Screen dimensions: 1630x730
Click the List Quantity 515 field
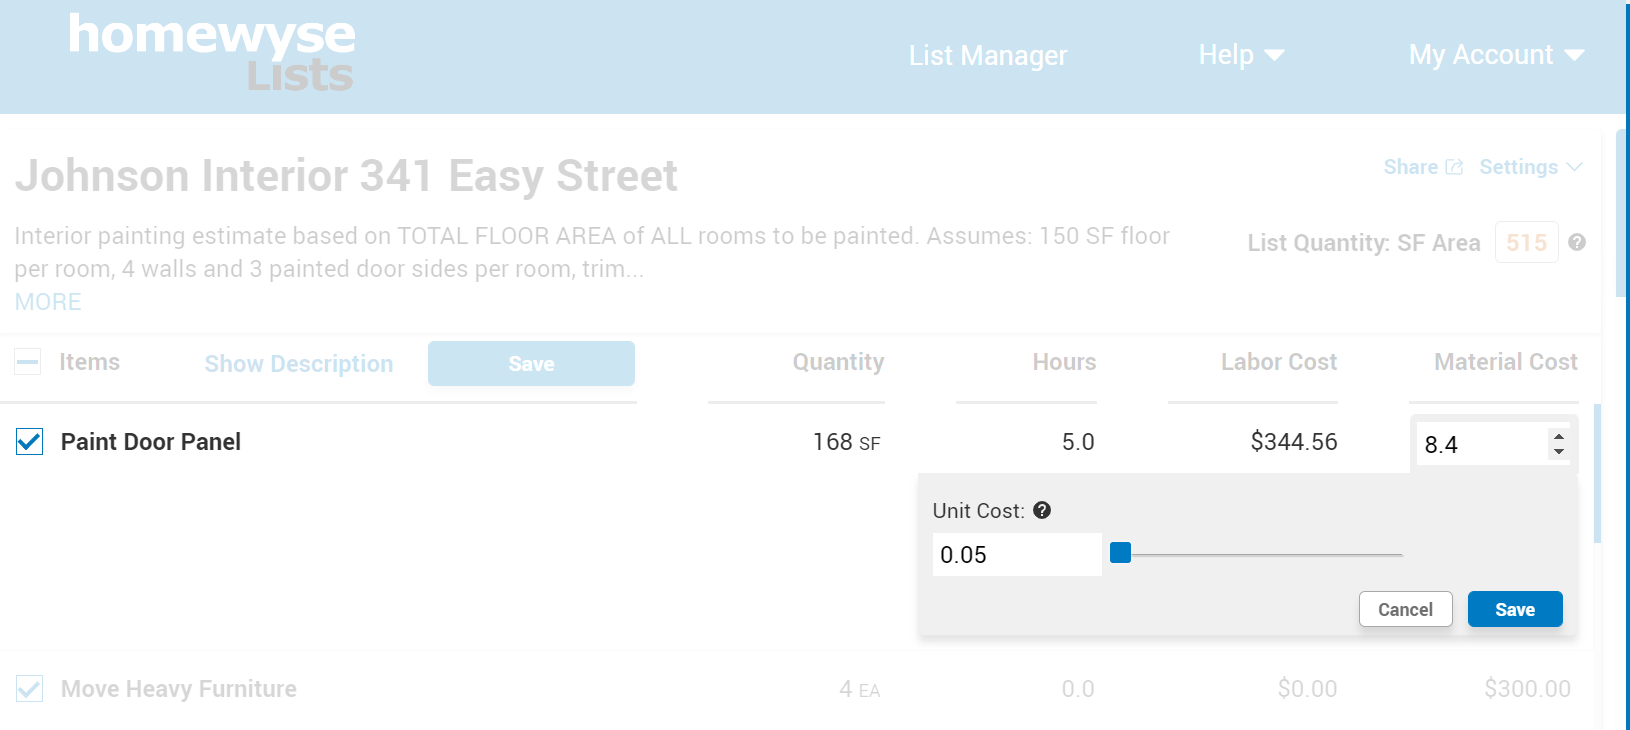(1526, 242)
